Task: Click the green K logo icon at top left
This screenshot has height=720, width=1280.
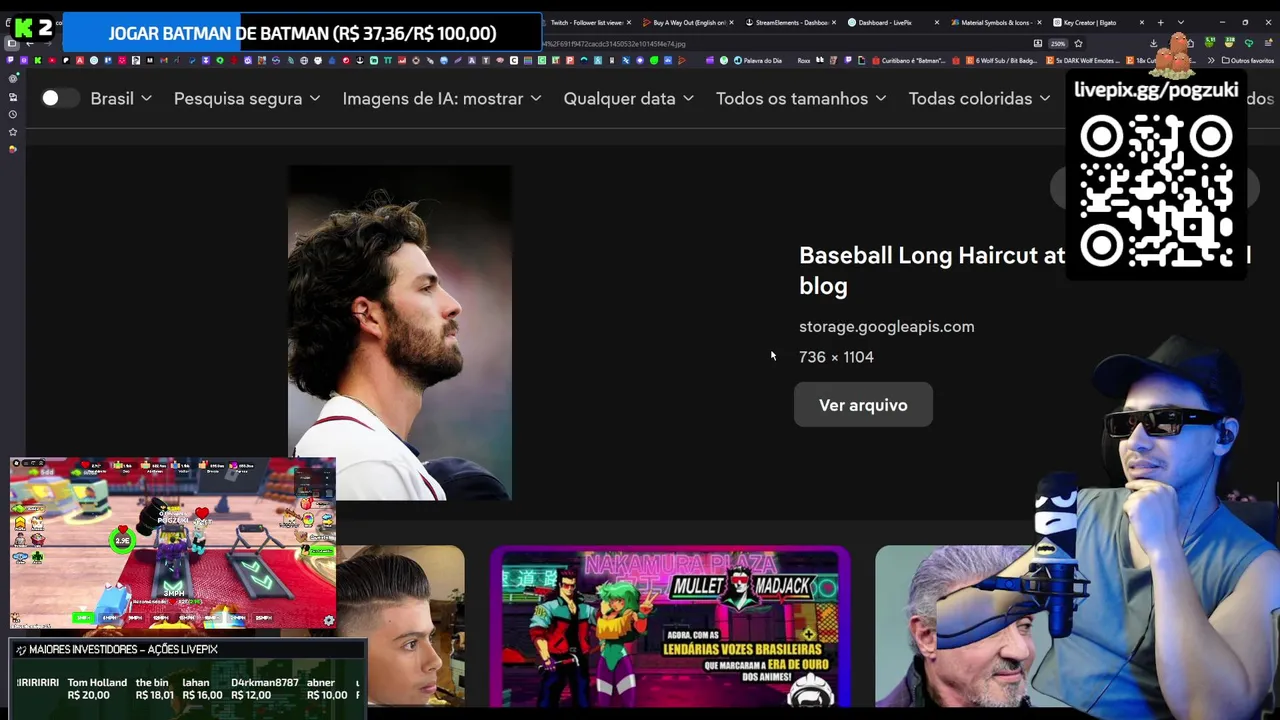Action: point(23,30)
